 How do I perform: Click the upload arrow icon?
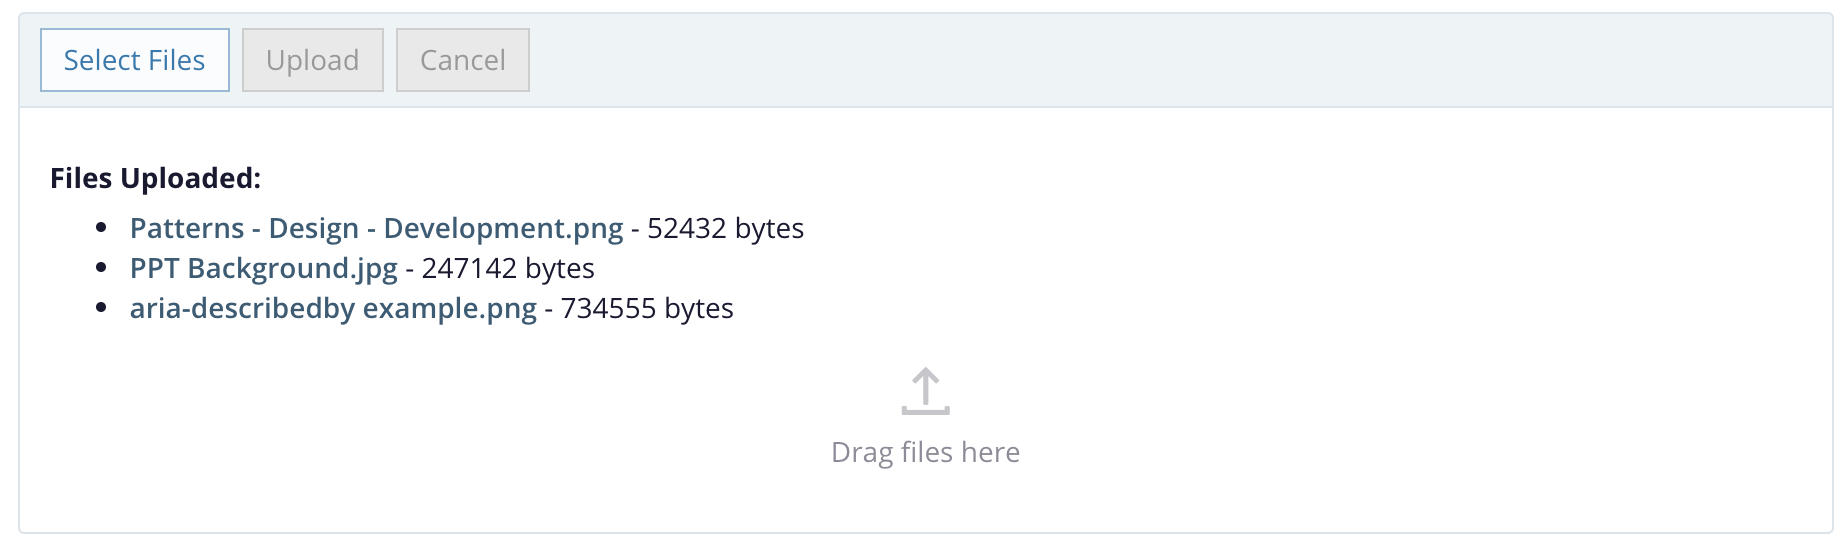click(x=925, y=391)
